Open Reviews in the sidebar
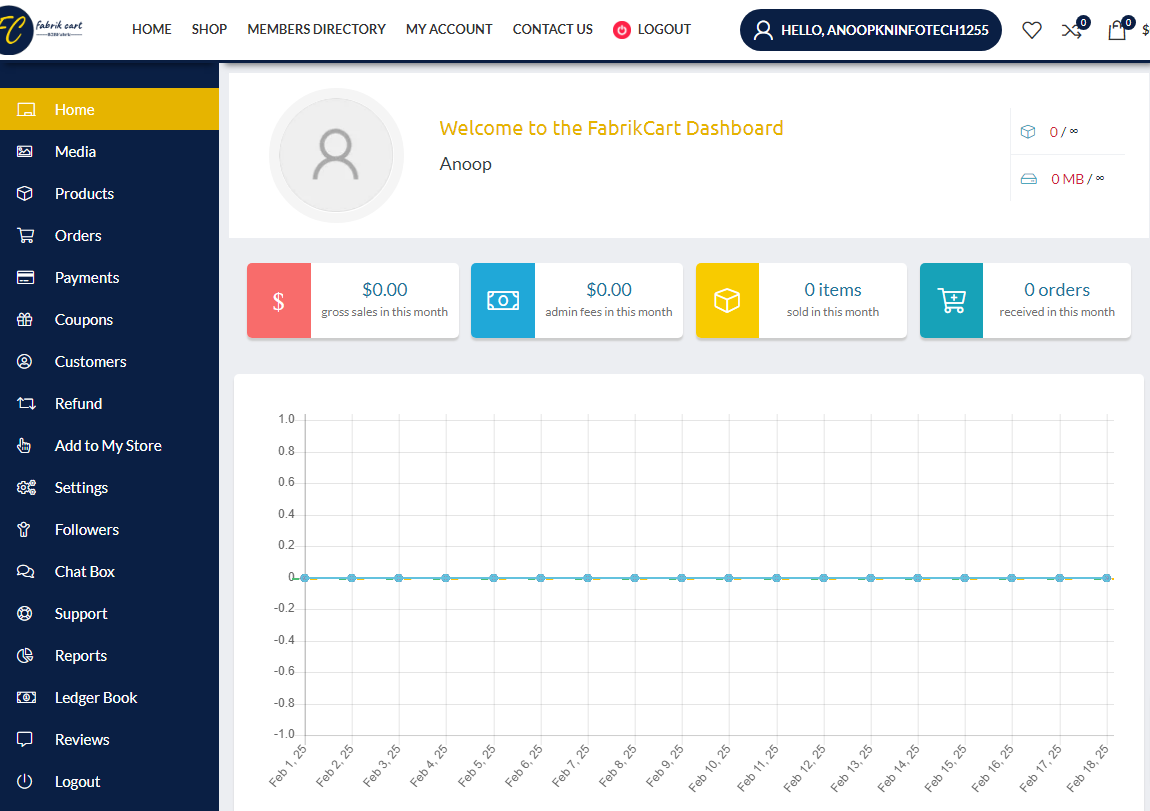 (x=82, y=740)
